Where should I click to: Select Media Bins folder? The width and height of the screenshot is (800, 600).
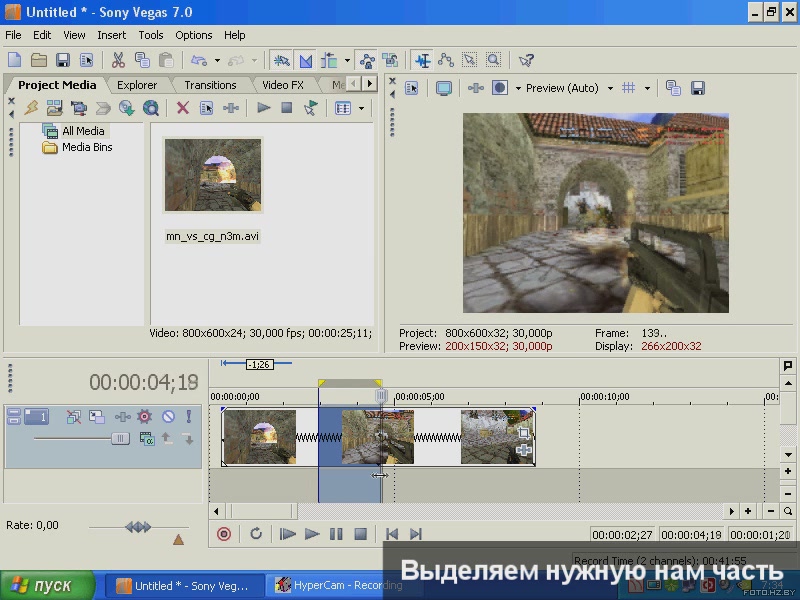[87, 147]
